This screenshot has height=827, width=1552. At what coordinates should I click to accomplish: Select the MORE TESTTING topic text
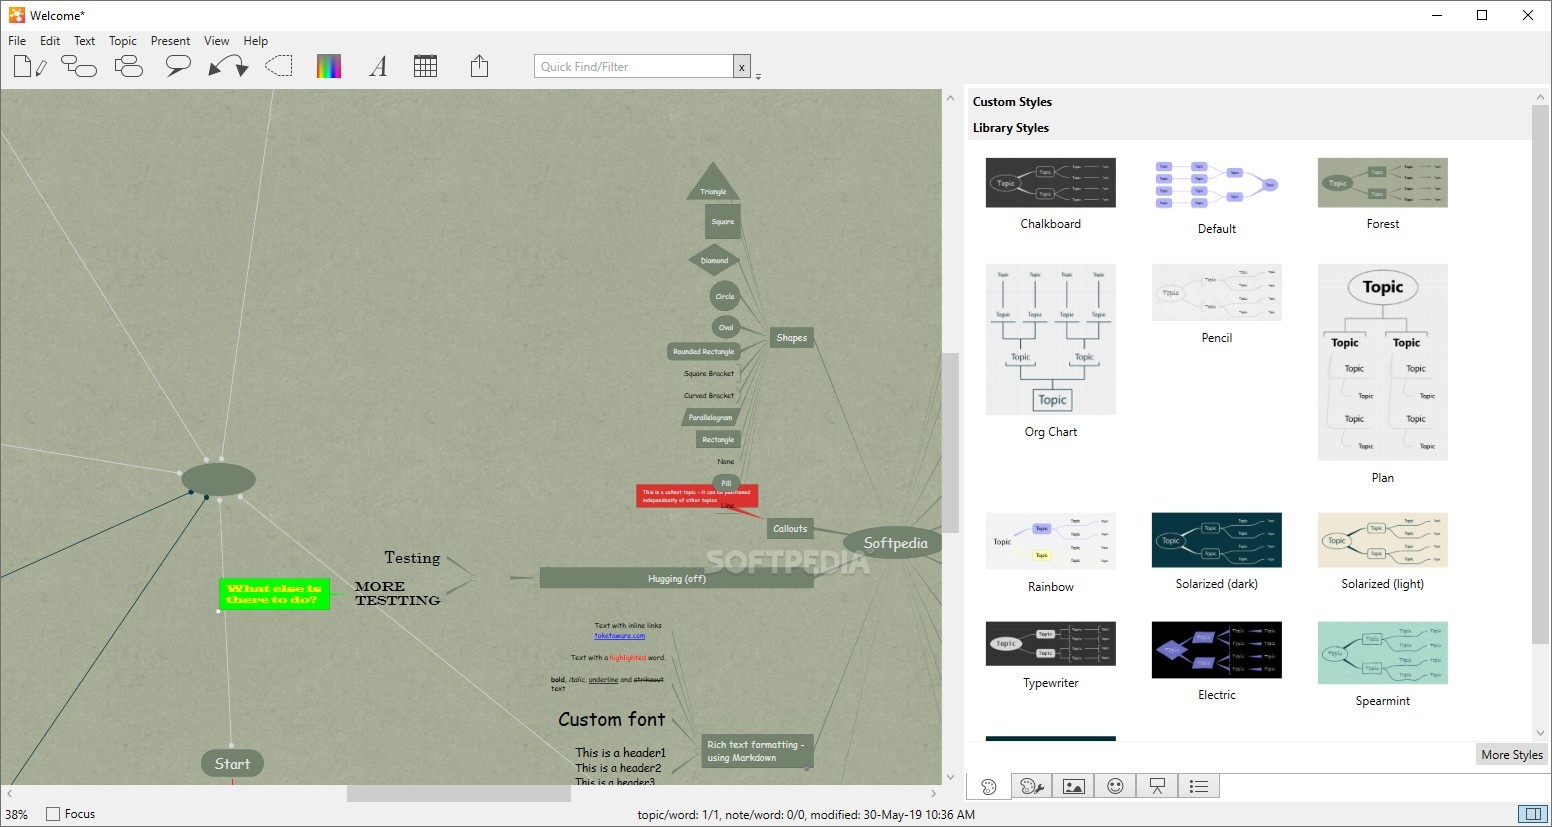(x=397, y=594)
